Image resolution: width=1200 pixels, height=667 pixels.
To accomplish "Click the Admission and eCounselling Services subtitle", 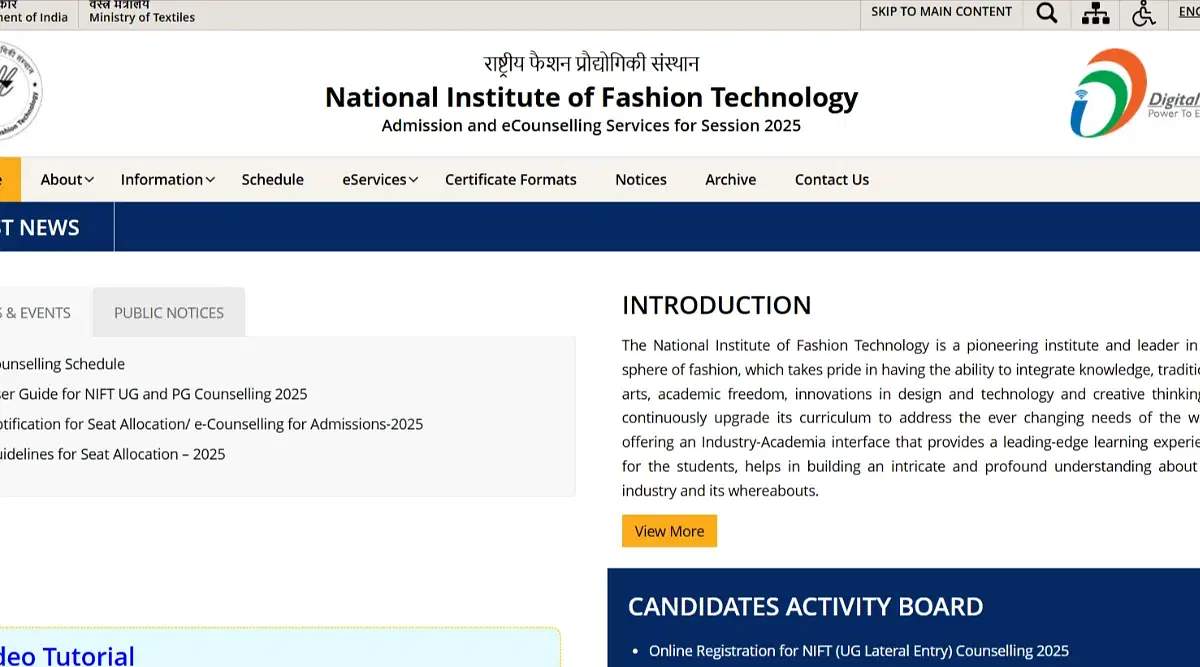I will [591, 126].
